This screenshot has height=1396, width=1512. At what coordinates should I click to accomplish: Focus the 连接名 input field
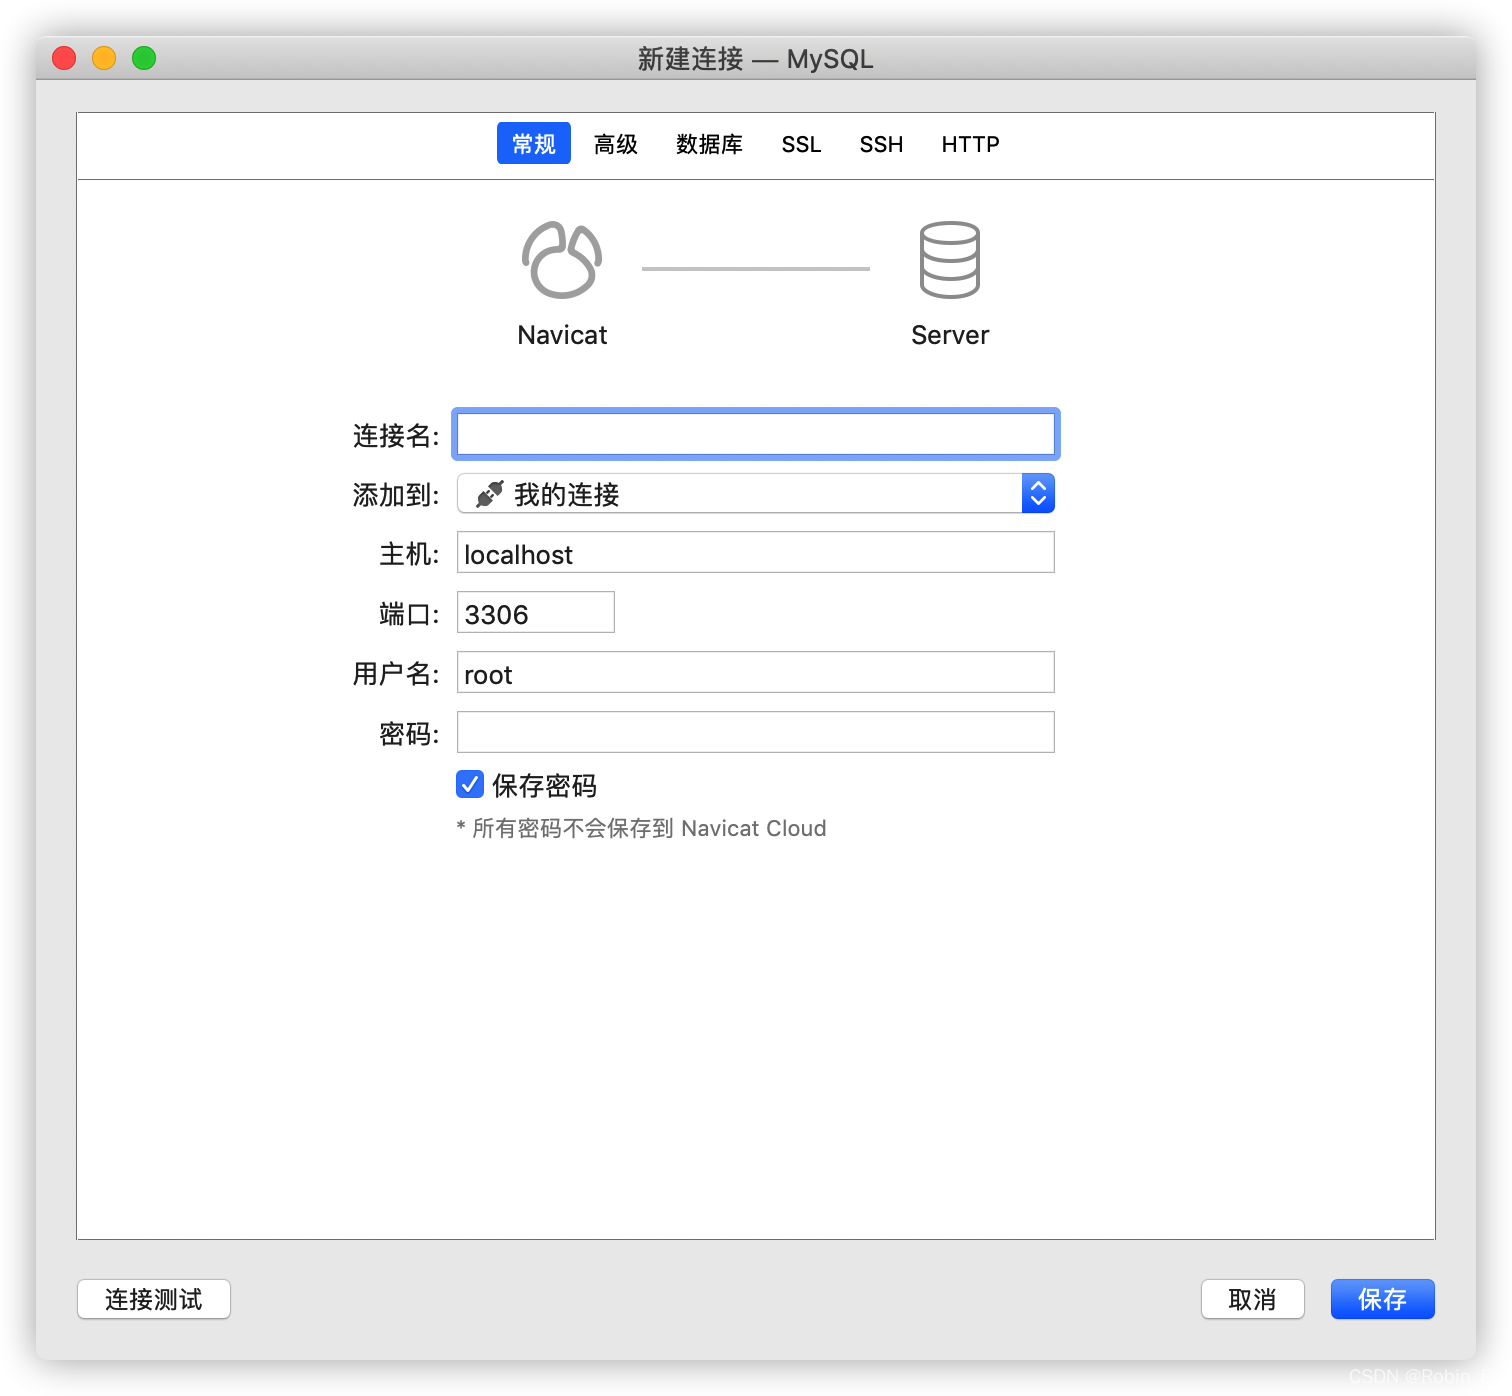(756, 434)
